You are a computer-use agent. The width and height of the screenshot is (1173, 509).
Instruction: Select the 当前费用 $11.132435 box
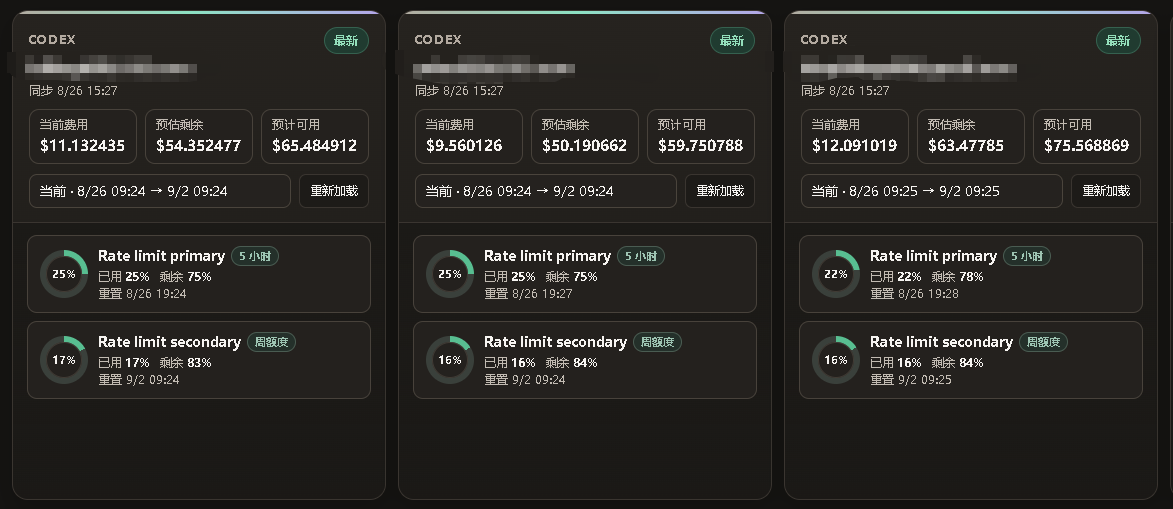click(x=83, y=136)
